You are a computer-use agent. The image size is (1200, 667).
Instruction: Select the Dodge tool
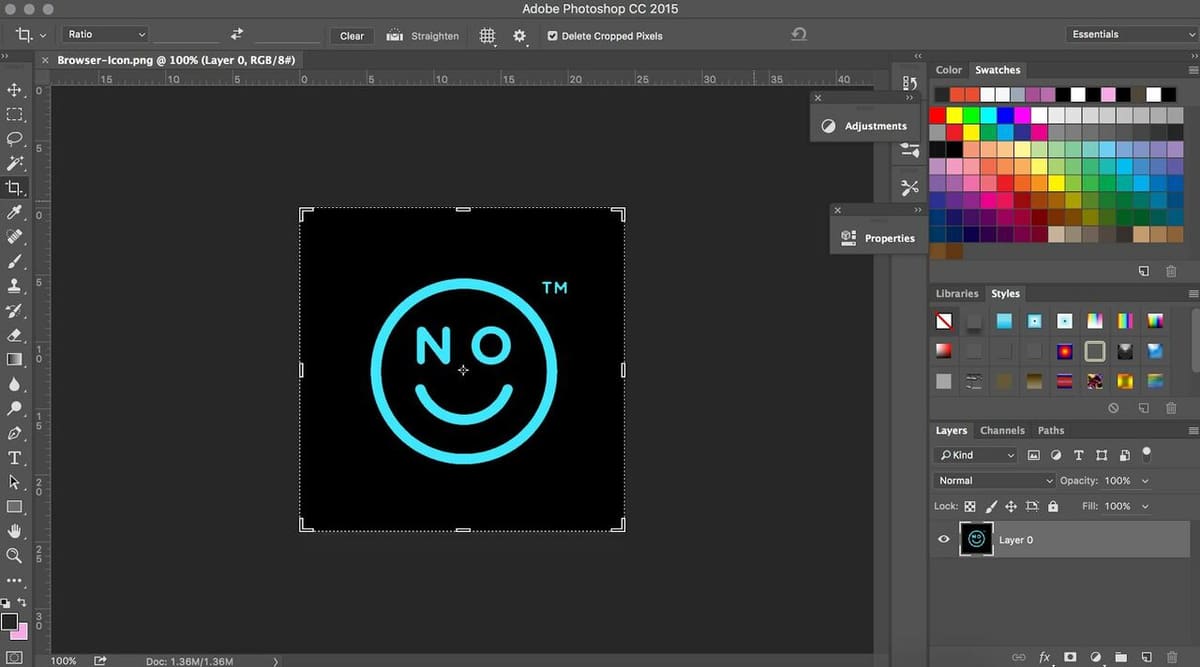[x=14, y=408]
